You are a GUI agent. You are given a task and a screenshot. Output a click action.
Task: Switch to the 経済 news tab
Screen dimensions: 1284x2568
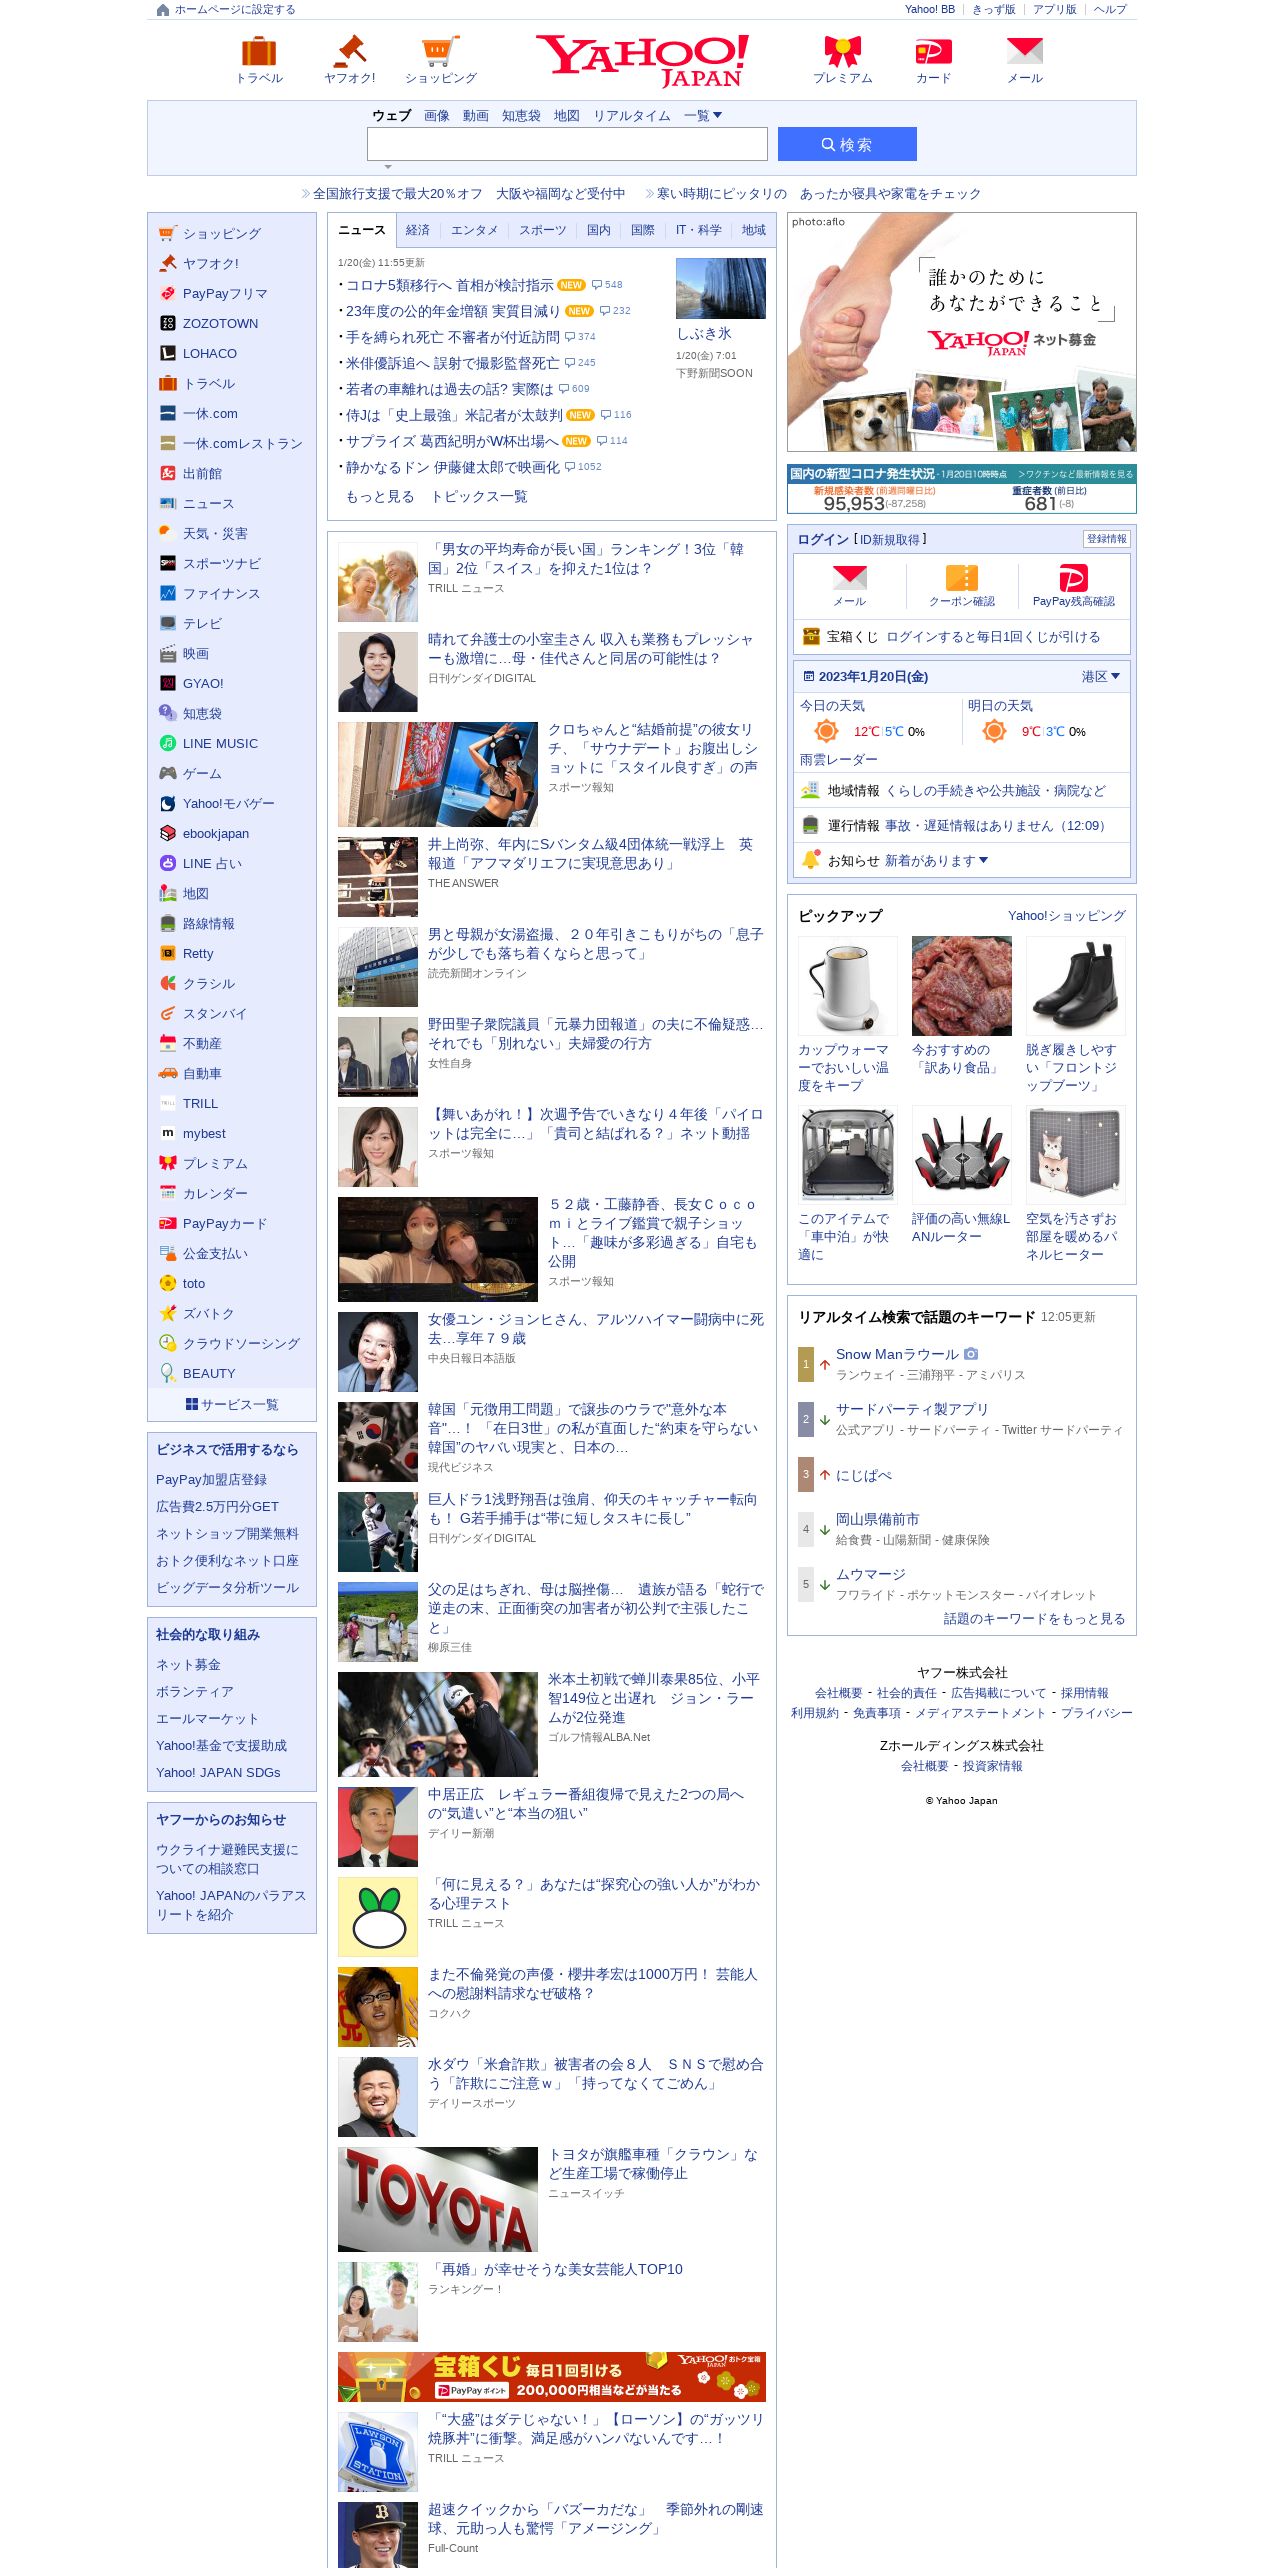418,230
